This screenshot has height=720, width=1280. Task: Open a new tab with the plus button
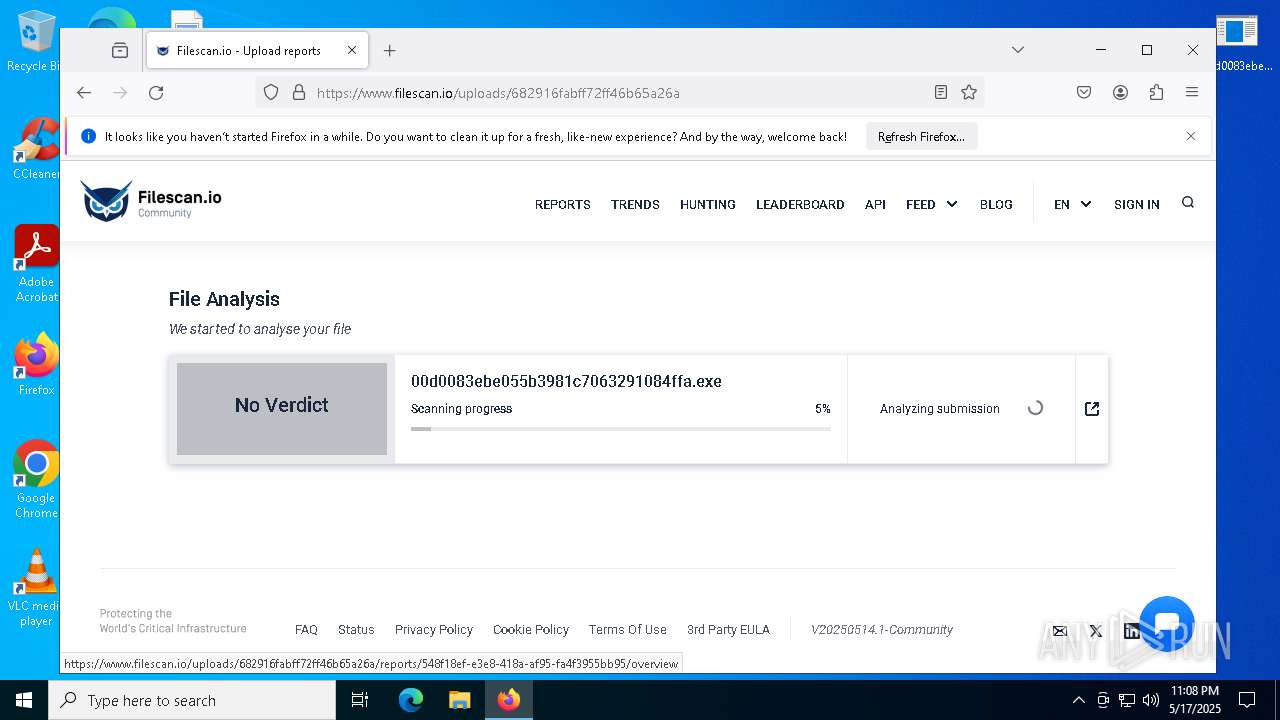pyautogui.click(x=390, y=50)
